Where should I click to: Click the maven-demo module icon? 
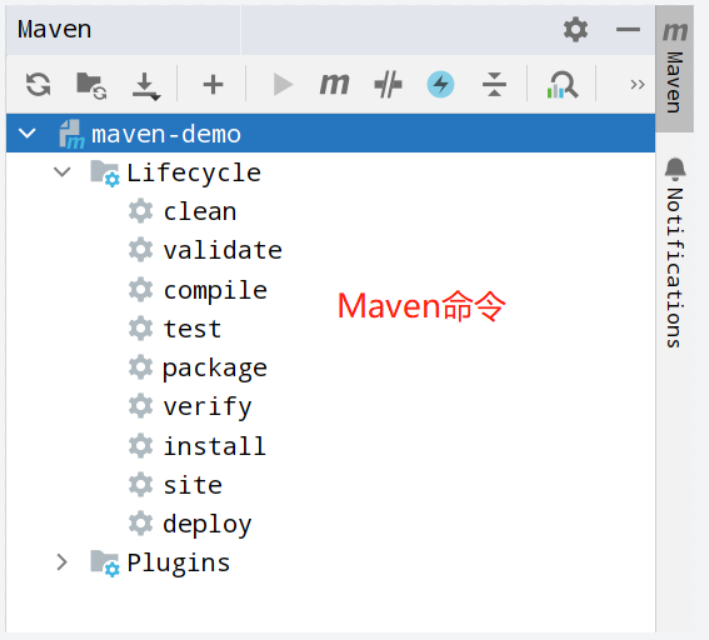click(x=71, y=134)
